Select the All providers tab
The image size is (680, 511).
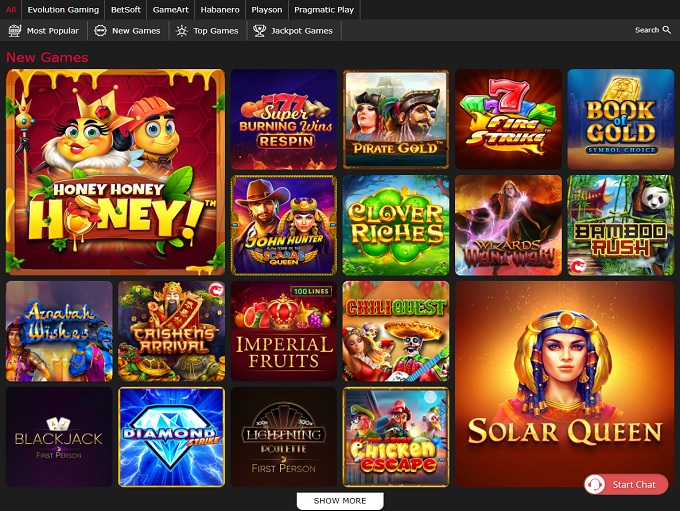pos(11,9)
